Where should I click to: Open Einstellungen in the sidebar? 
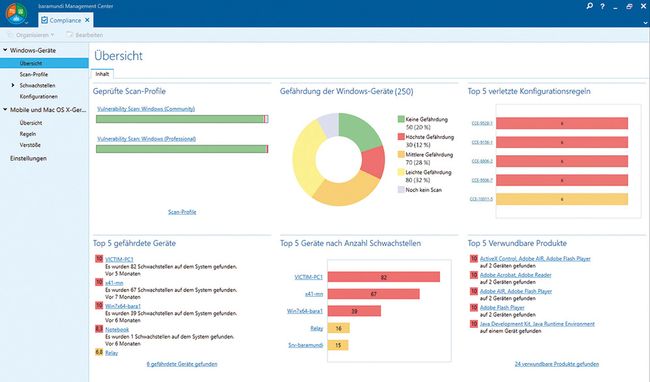click(x=28, y=158)
